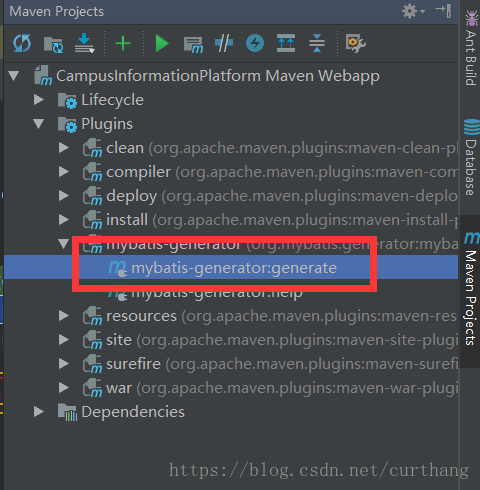Collapse the mybatis-generator plugin node

[63, 244]
